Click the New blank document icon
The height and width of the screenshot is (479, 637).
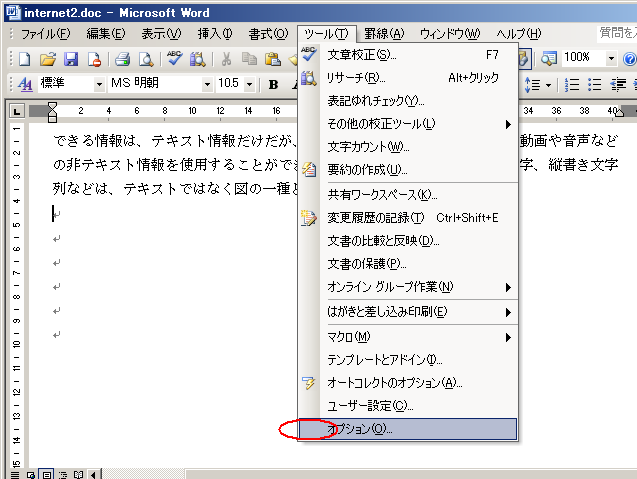[24, 59]
